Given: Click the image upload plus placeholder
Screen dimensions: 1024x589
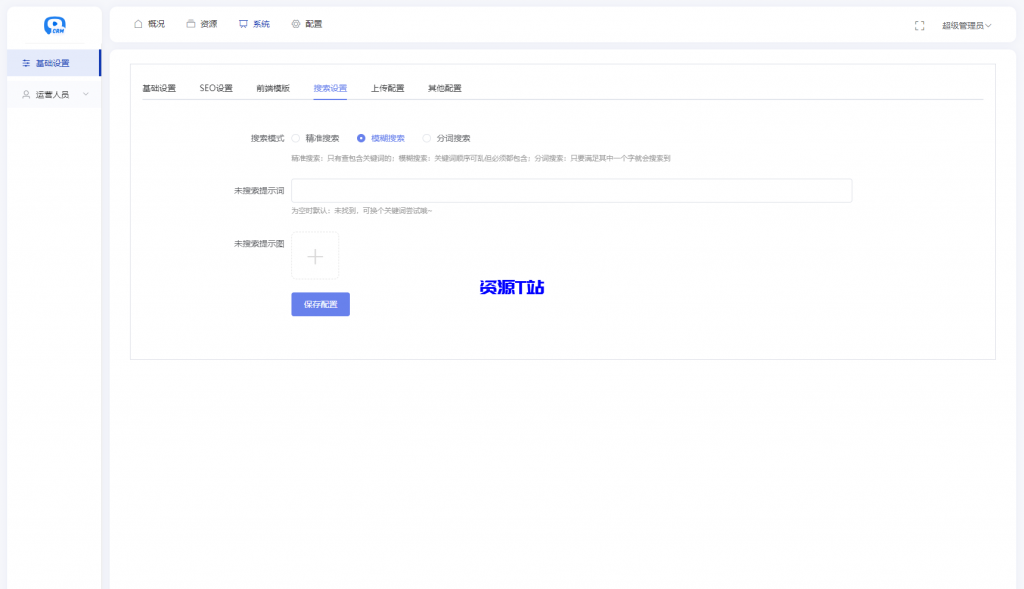Looking at the screenshot, I should [x=315, y=255].
